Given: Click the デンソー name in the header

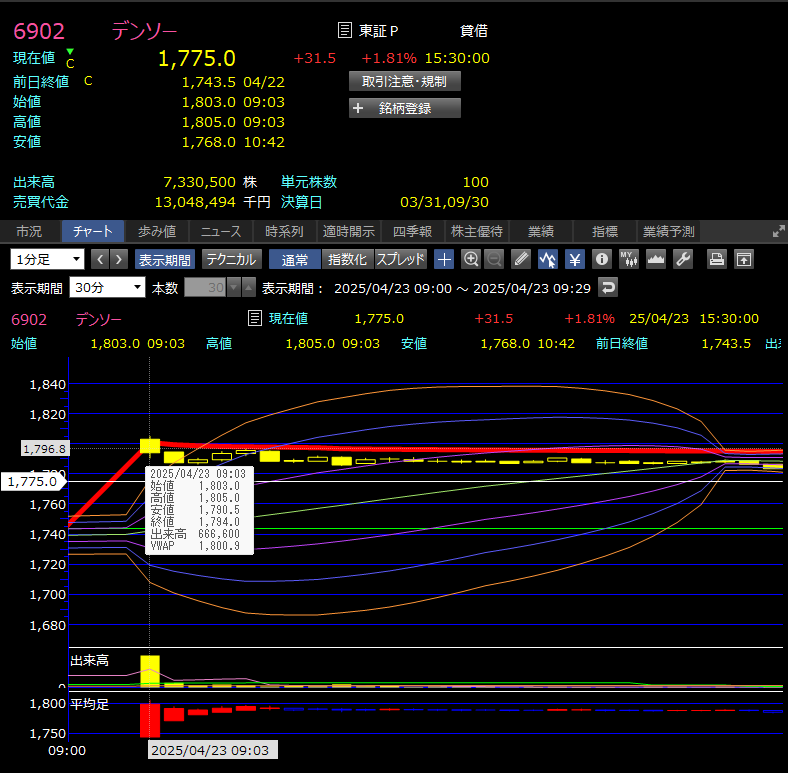Looking at the screenshot, I should (144, 31).
